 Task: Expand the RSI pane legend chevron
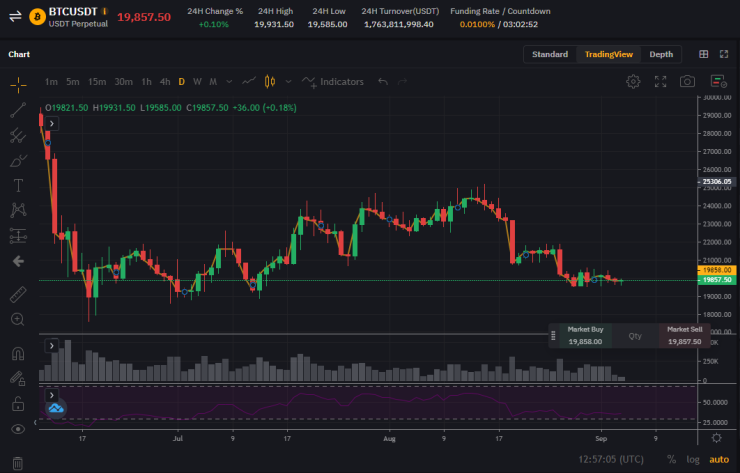pos(51,395)
